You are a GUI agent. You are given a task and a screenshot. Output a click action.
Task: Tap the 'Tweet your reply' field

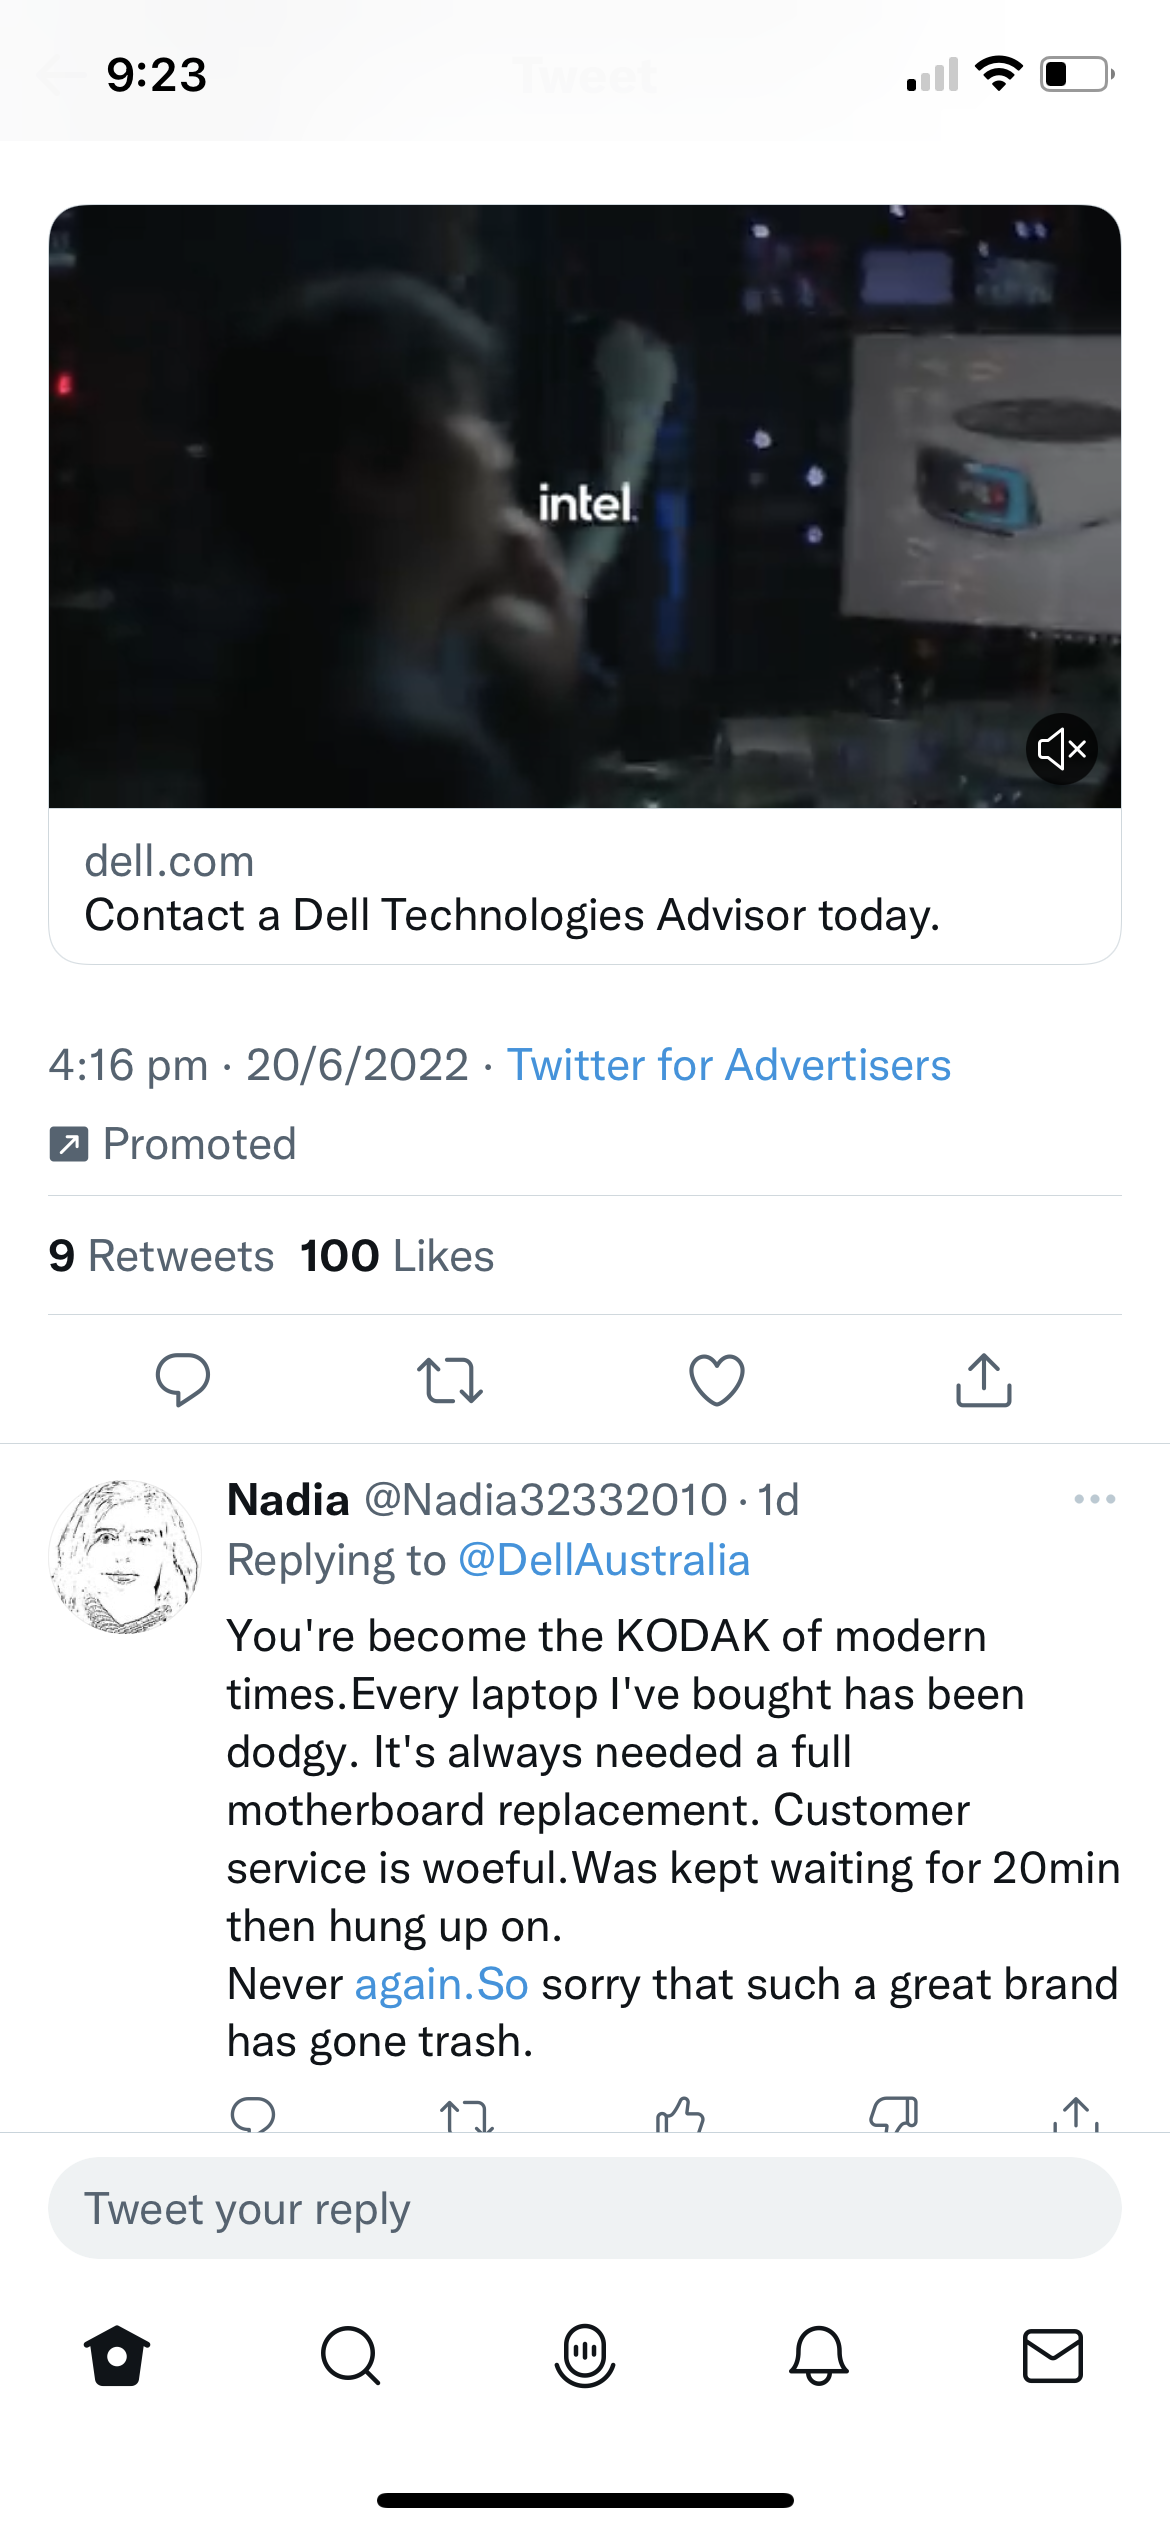[x=585, y=2208]
